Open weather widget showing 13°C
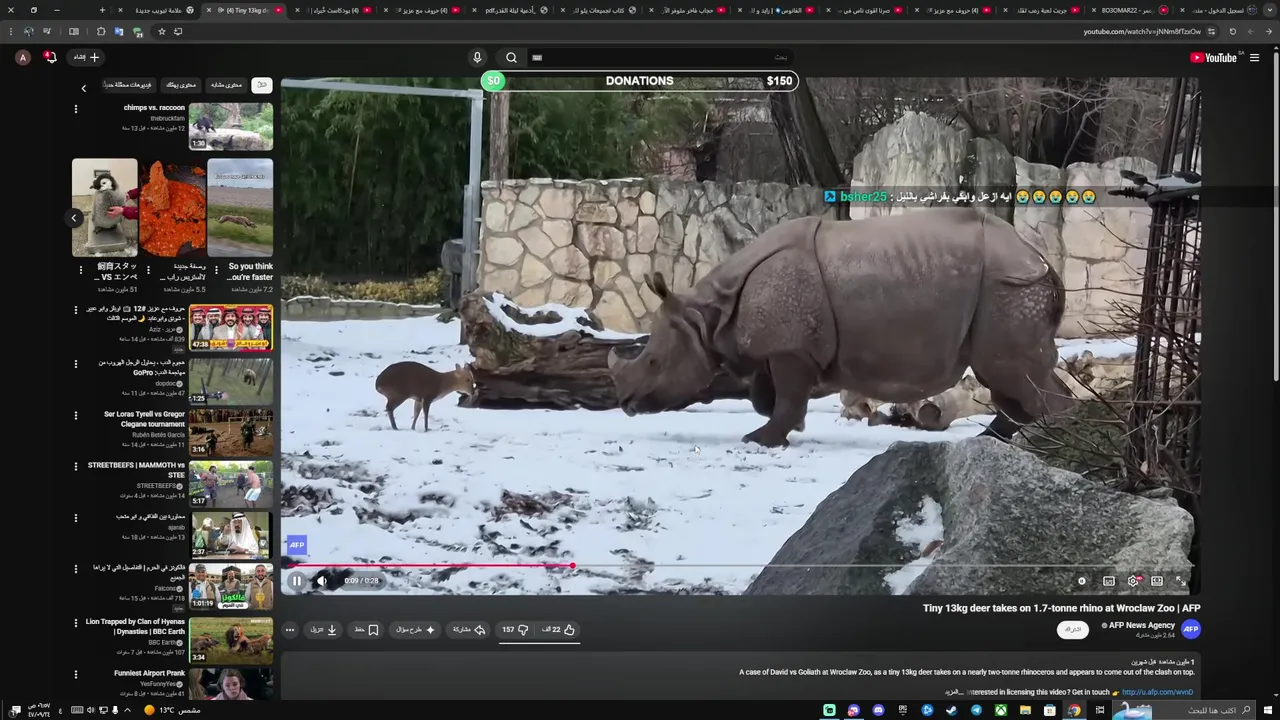The height and width of the screenshot is (720, 1280). 172,710
